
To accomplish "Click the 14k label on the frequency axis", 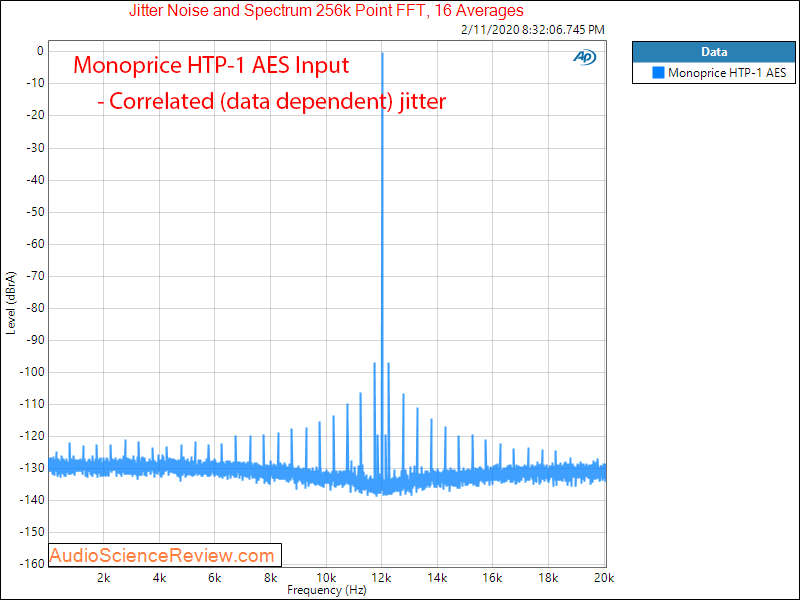I will (x=437, y=578).
